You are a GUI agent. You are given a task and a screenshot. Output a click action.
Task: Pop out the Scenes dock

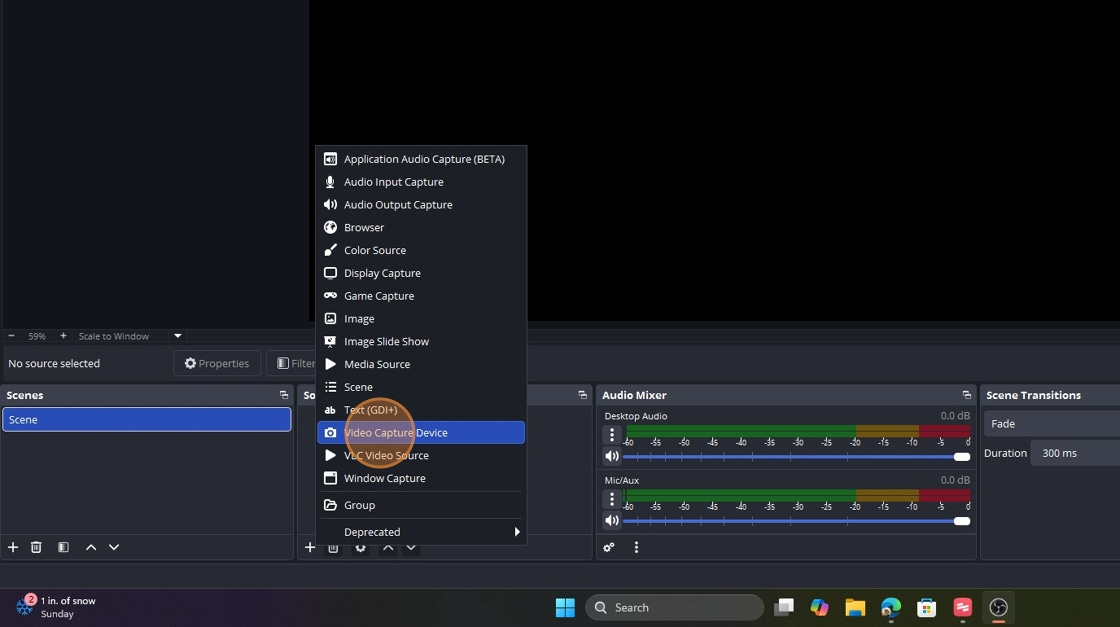point(284,395)
